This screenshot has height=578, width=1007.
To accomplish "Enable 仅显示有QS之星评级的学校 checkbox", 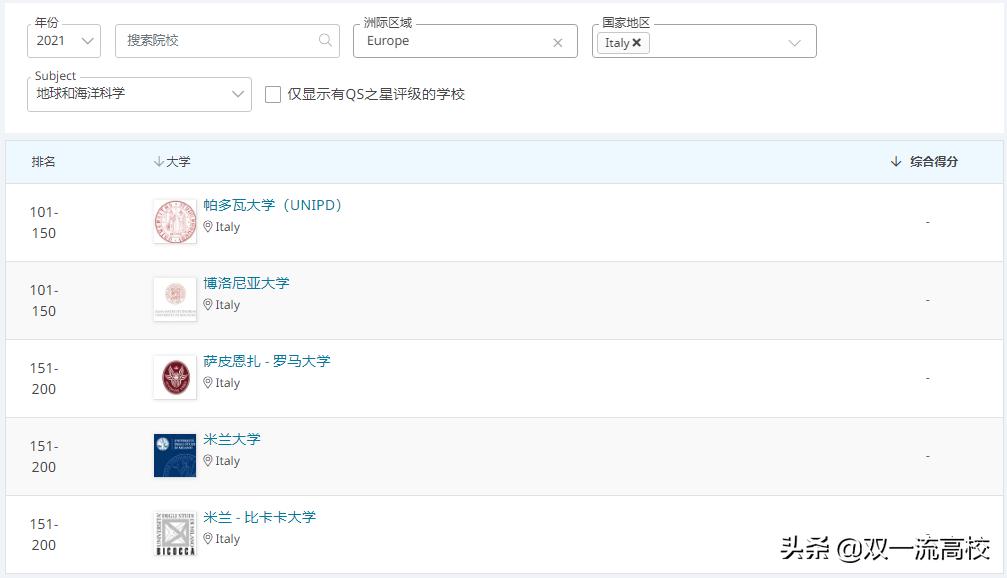I will pos(272,95).
